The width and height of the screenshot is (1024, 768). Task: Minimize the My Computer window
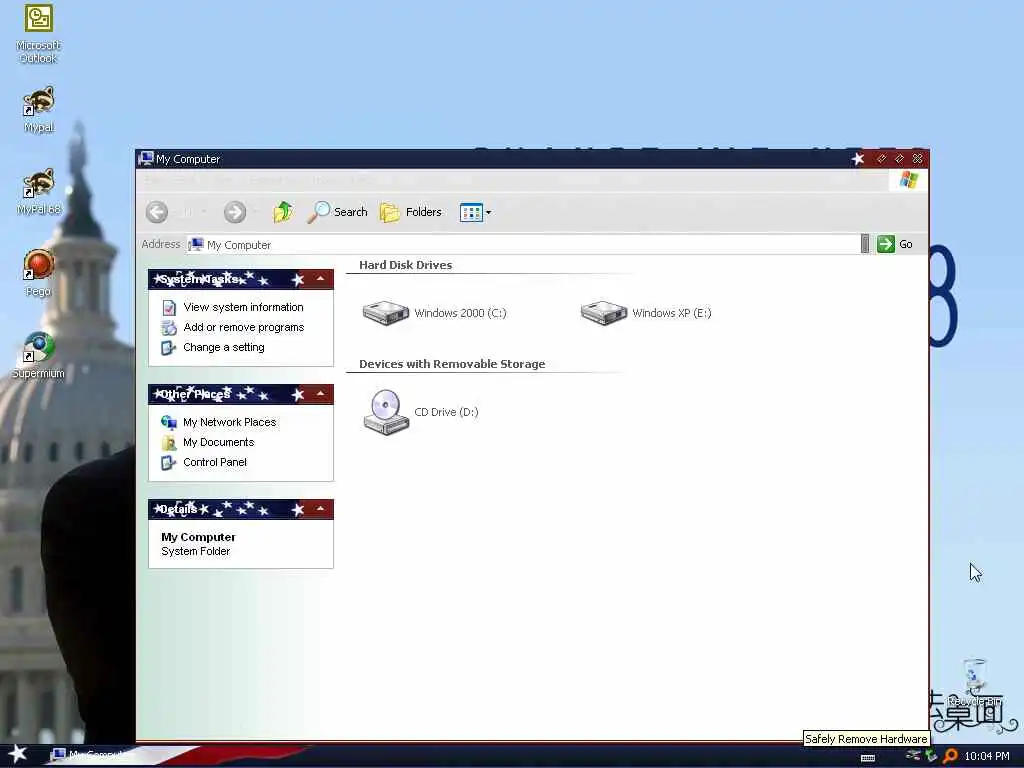click(x=882, y=159)
